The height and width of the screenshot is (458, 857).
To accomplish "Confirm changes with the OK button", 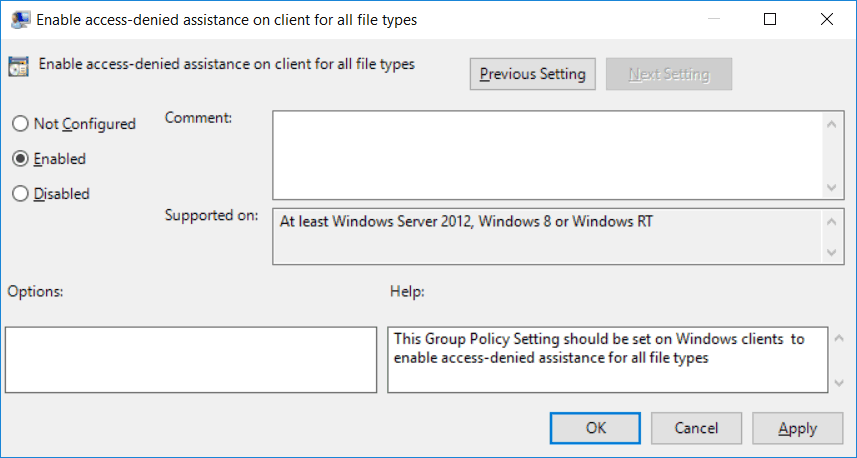I will point(595,428).
